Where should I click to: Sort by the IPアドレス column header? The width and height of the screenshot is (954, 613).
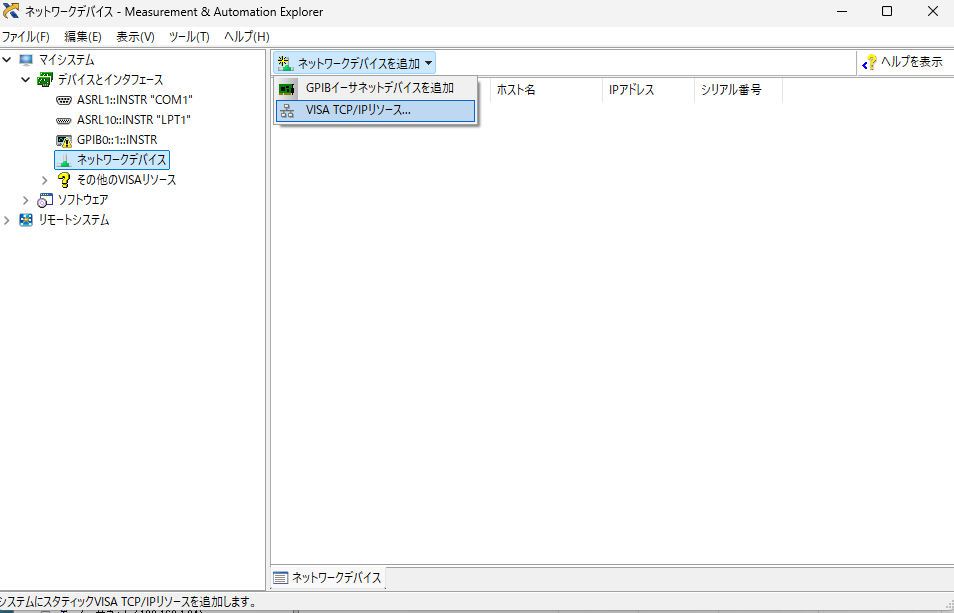click(x=648, y=90)
